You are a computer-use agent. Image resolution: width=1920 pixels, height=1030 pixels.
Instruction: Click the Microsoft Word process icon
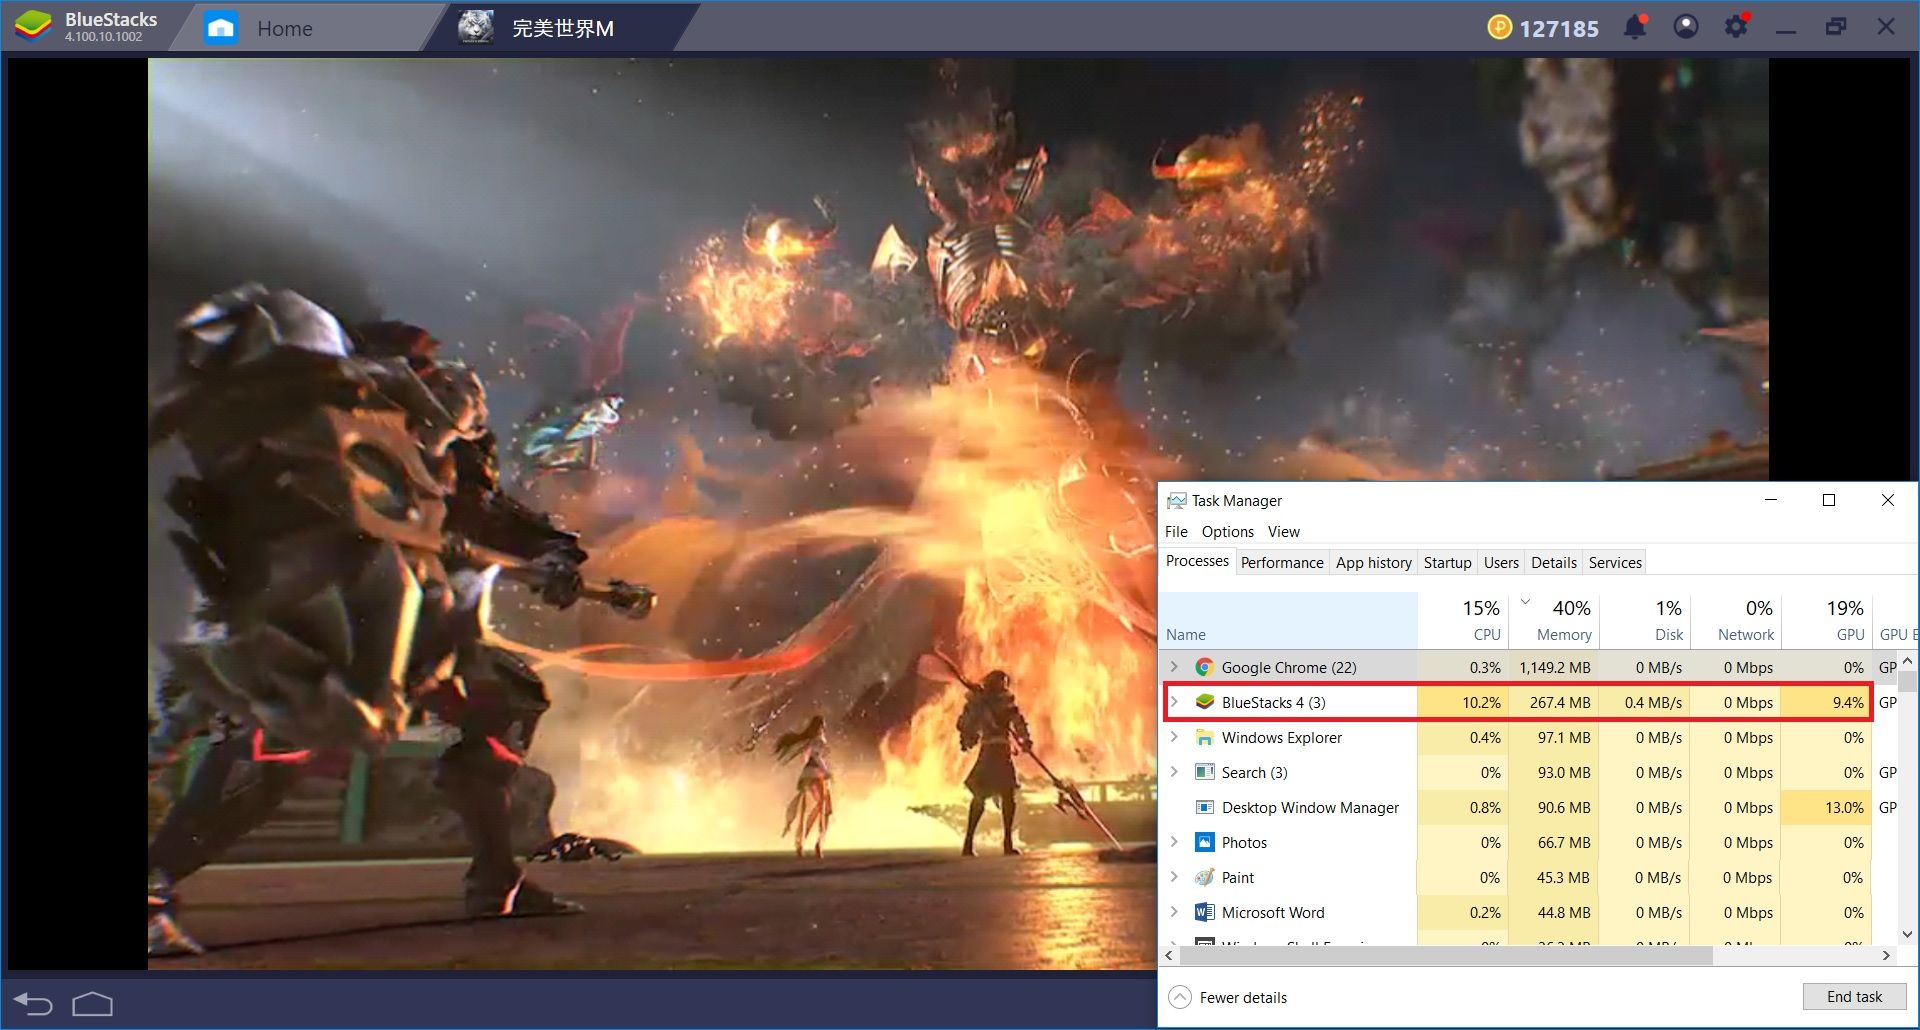(x=1205, y=912)
